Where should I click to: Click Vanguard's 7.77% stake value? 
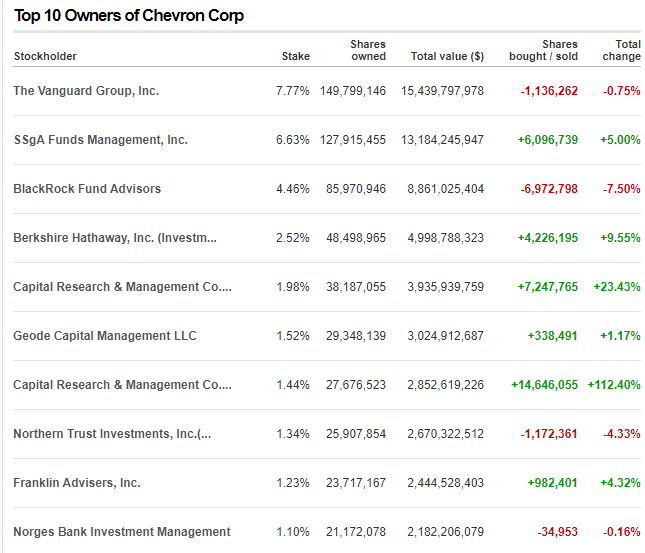(293, 91)
